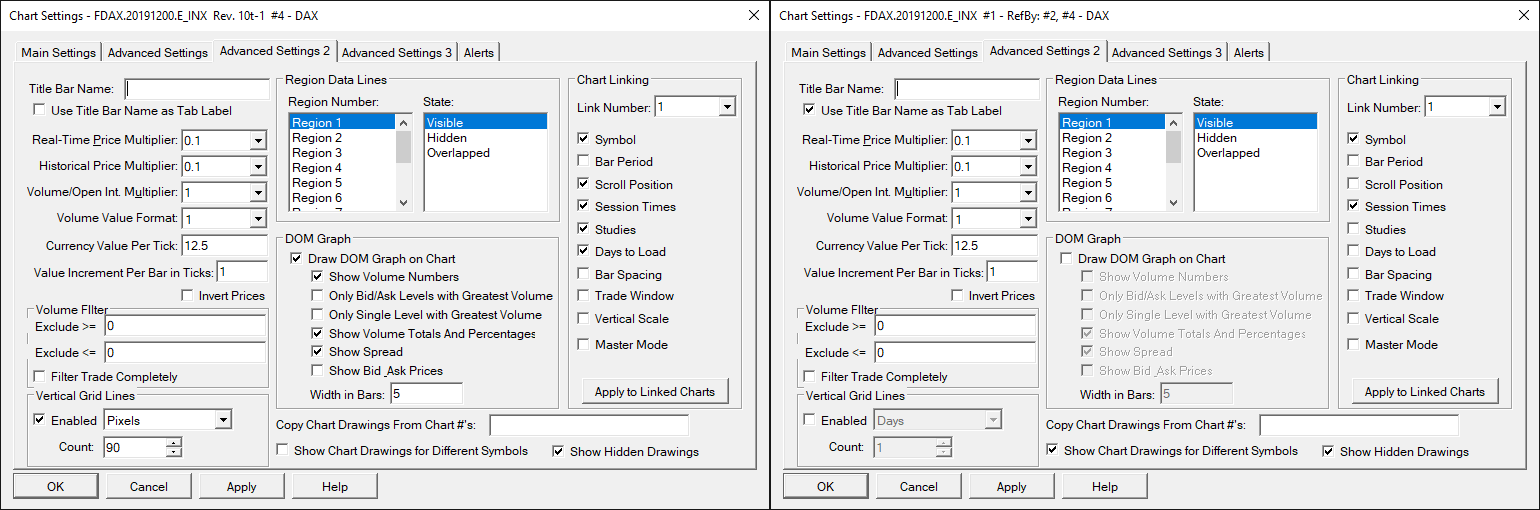Click Apply to Linked Charts in right dialog
Viewport: 1540px width, 510px height.
pyautogui.click(x=1425, y=392)
